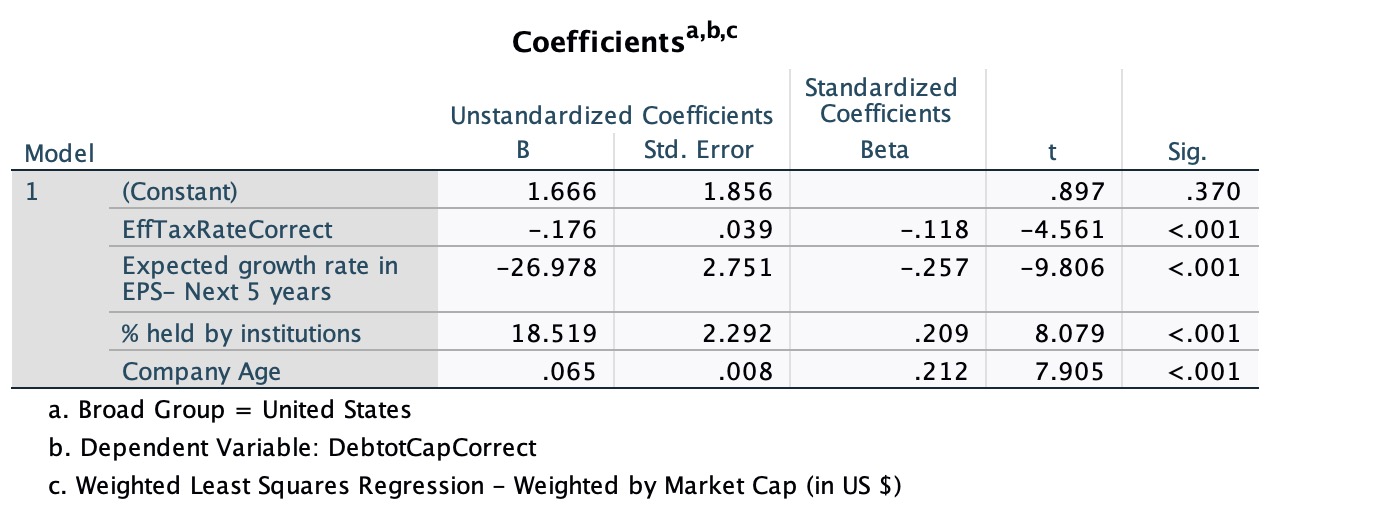Image resolution: width=1374 pixels, height=522 pixels.
Task: Click the Company Age row label
Action: click(x=201, y=372)
